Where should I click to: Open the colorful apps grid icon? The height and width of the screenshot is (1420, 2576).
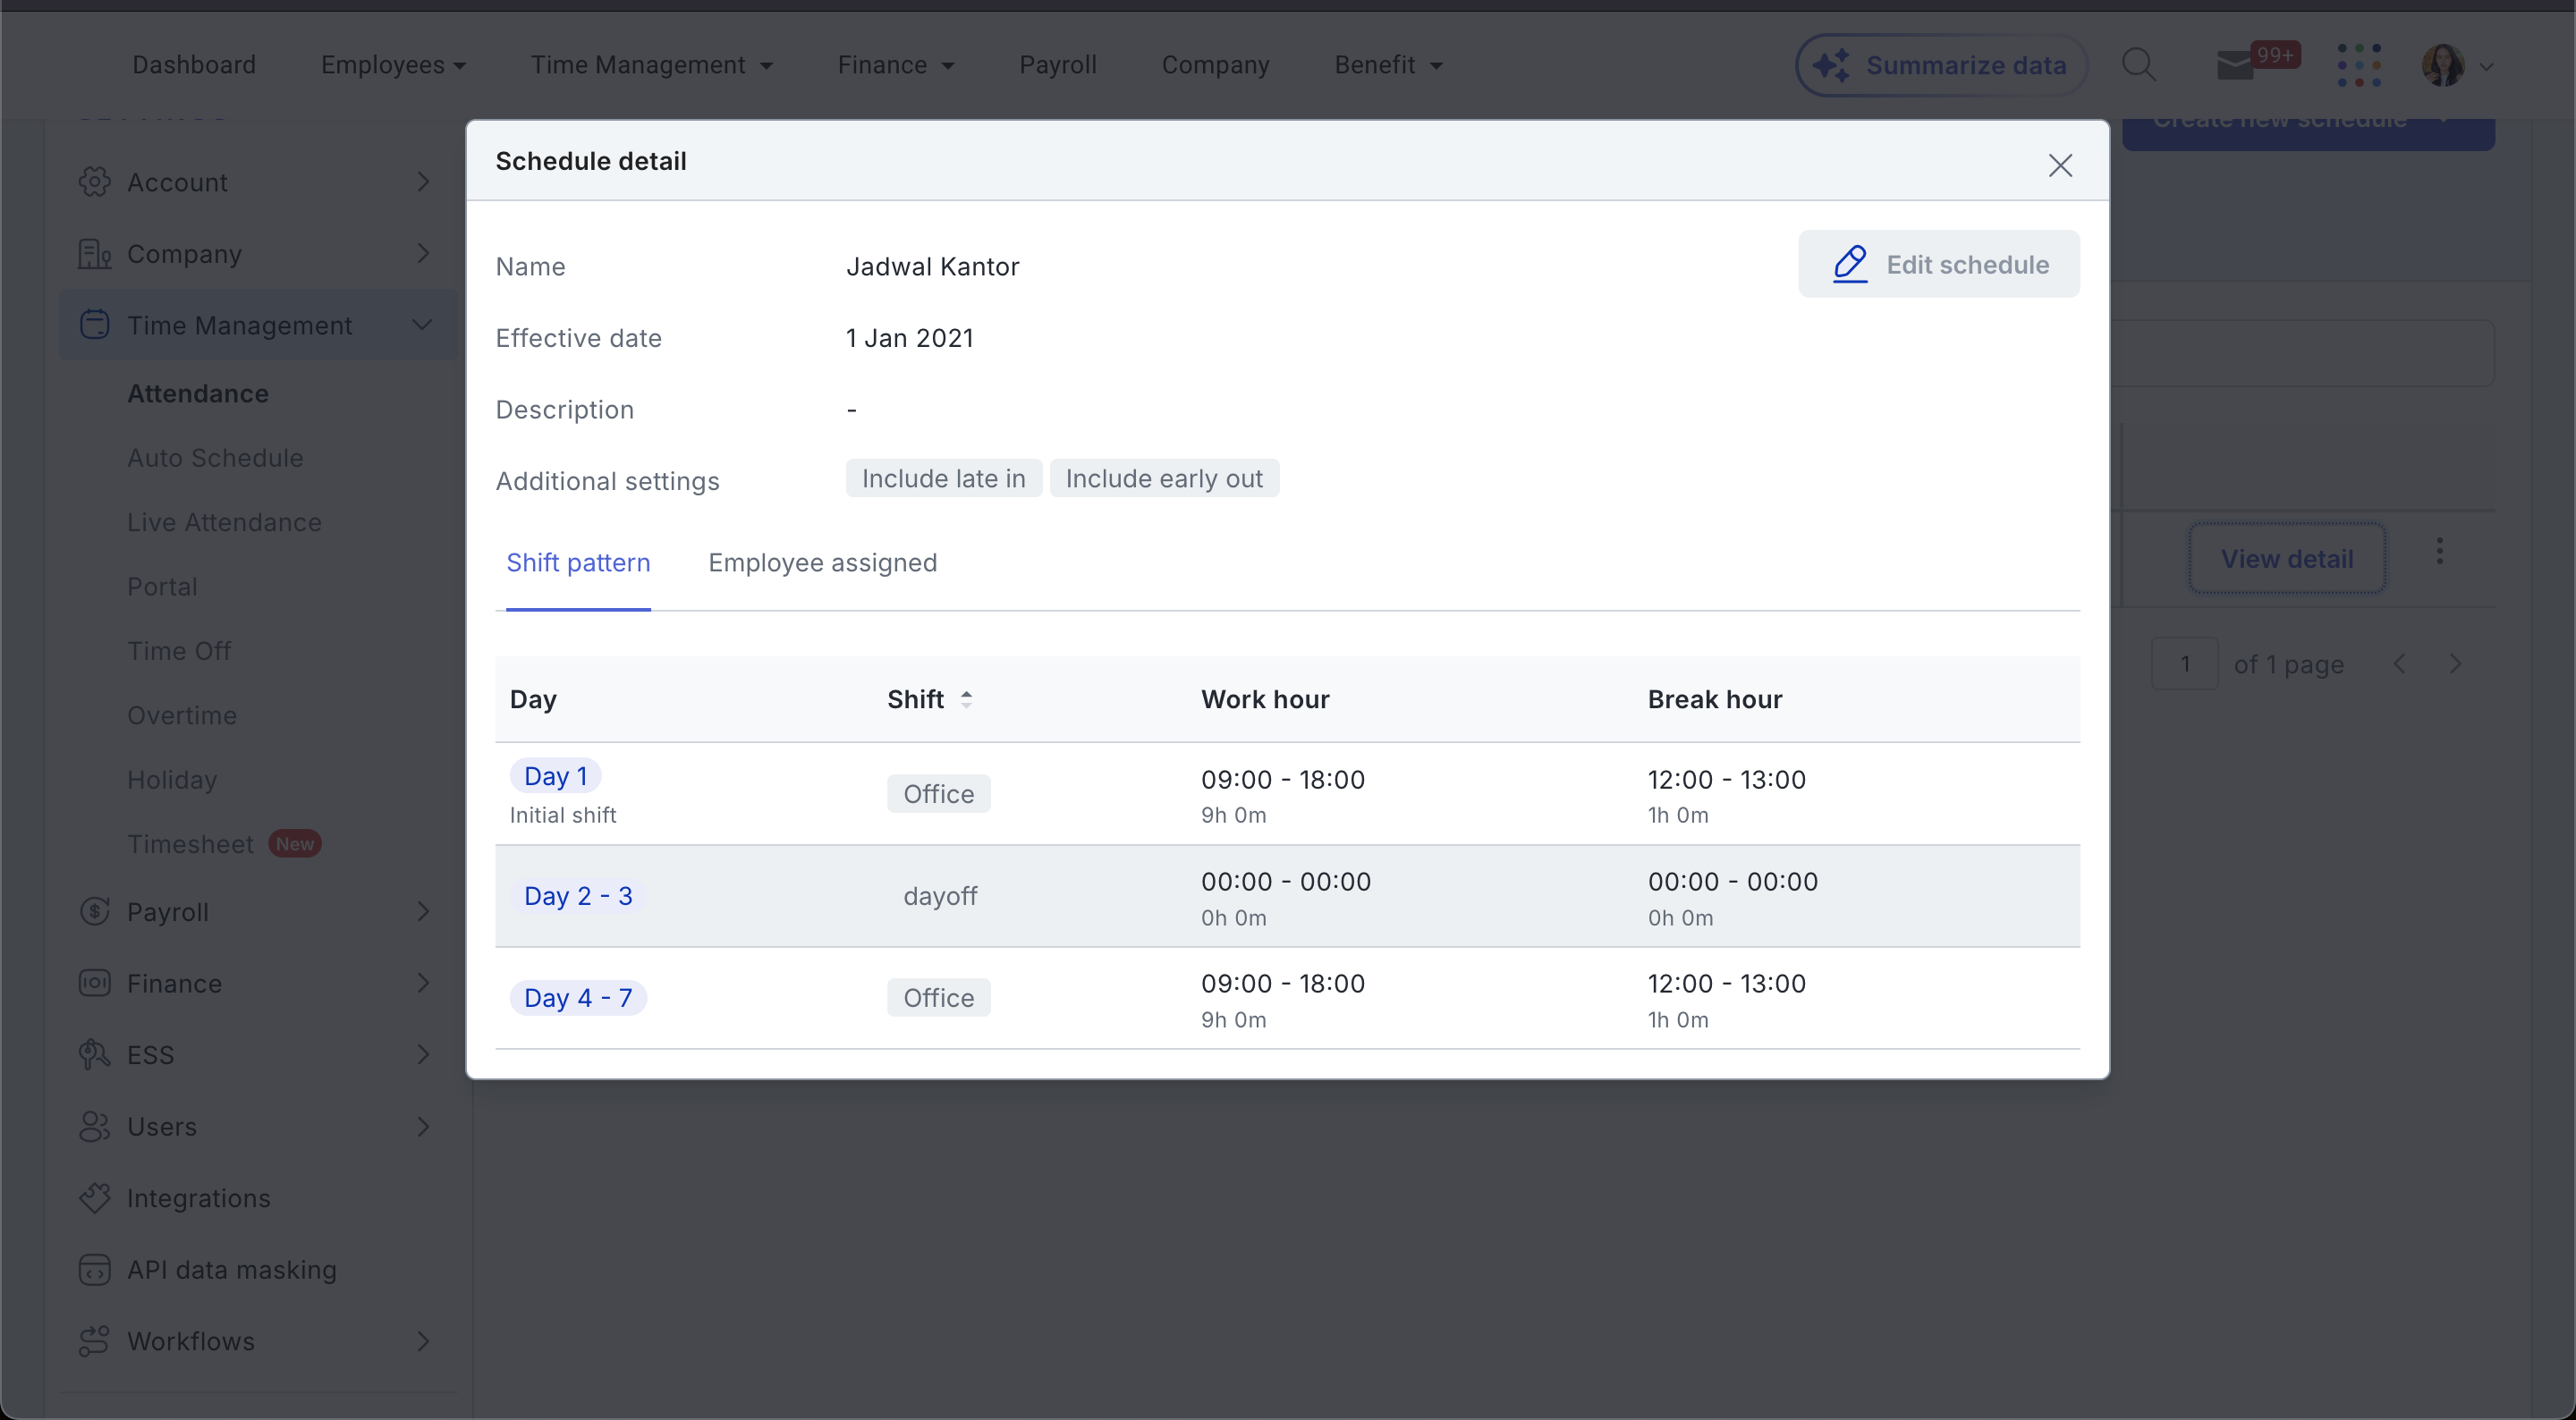pos(2359,65)
